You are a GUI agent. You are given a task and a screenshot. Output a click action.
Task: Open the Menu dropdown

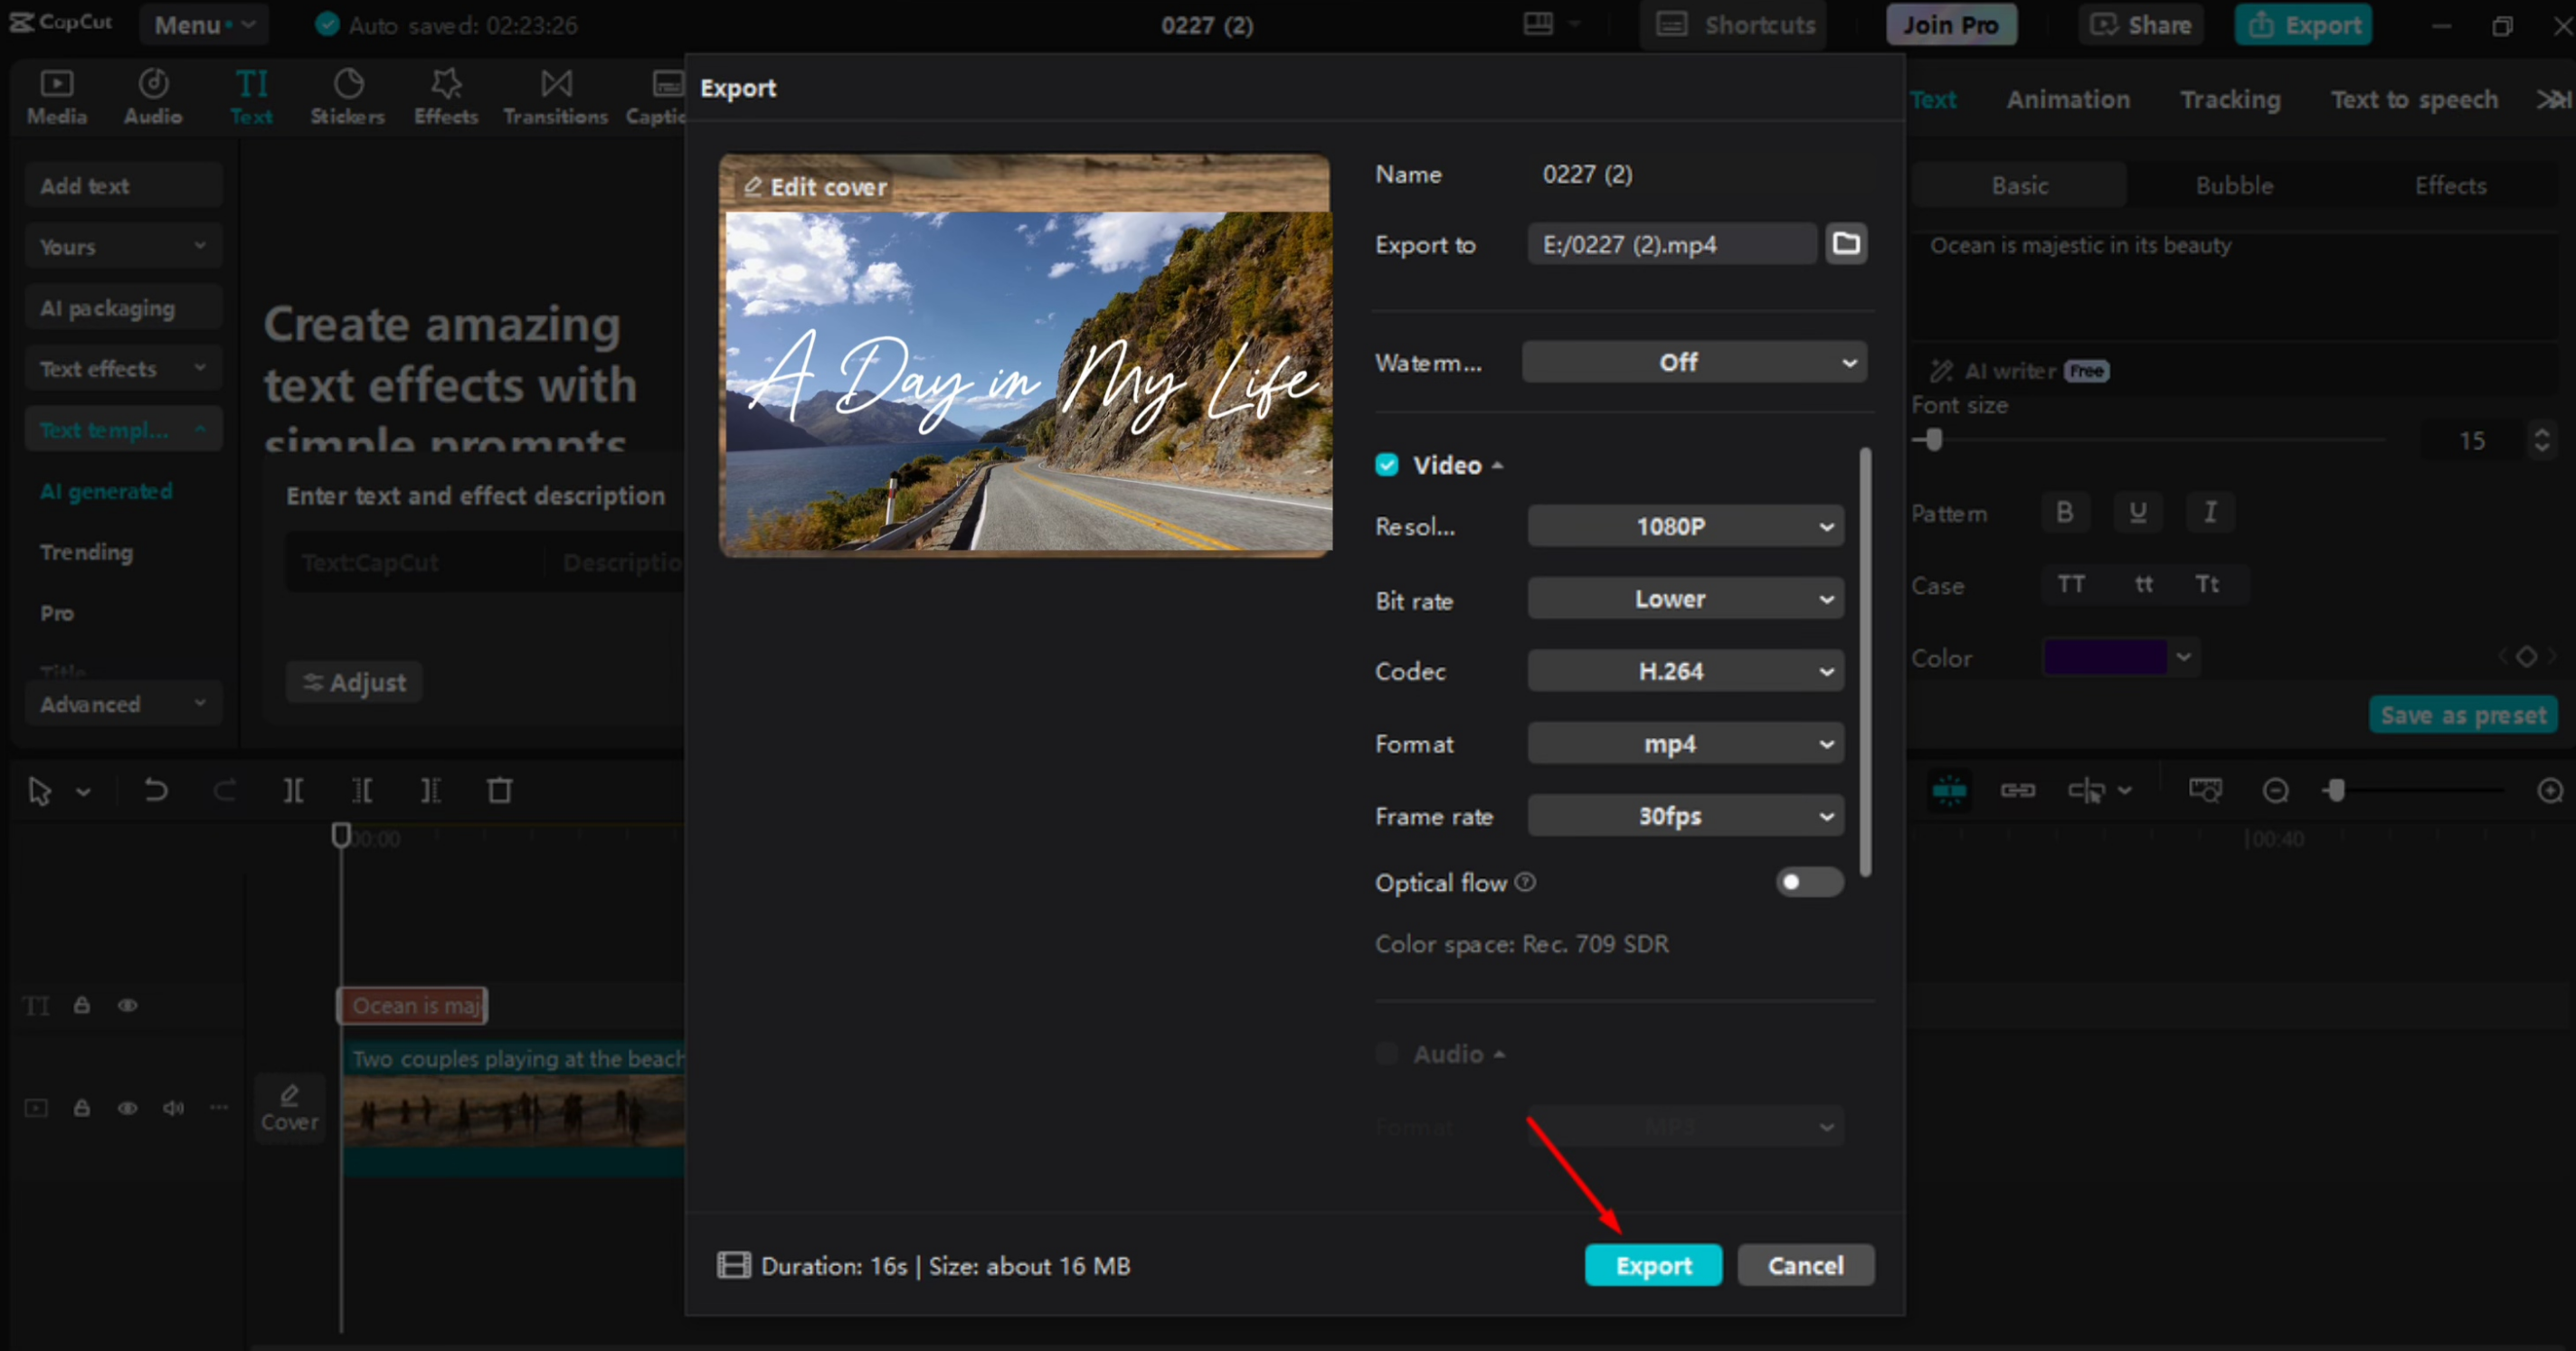coord(203,24)
